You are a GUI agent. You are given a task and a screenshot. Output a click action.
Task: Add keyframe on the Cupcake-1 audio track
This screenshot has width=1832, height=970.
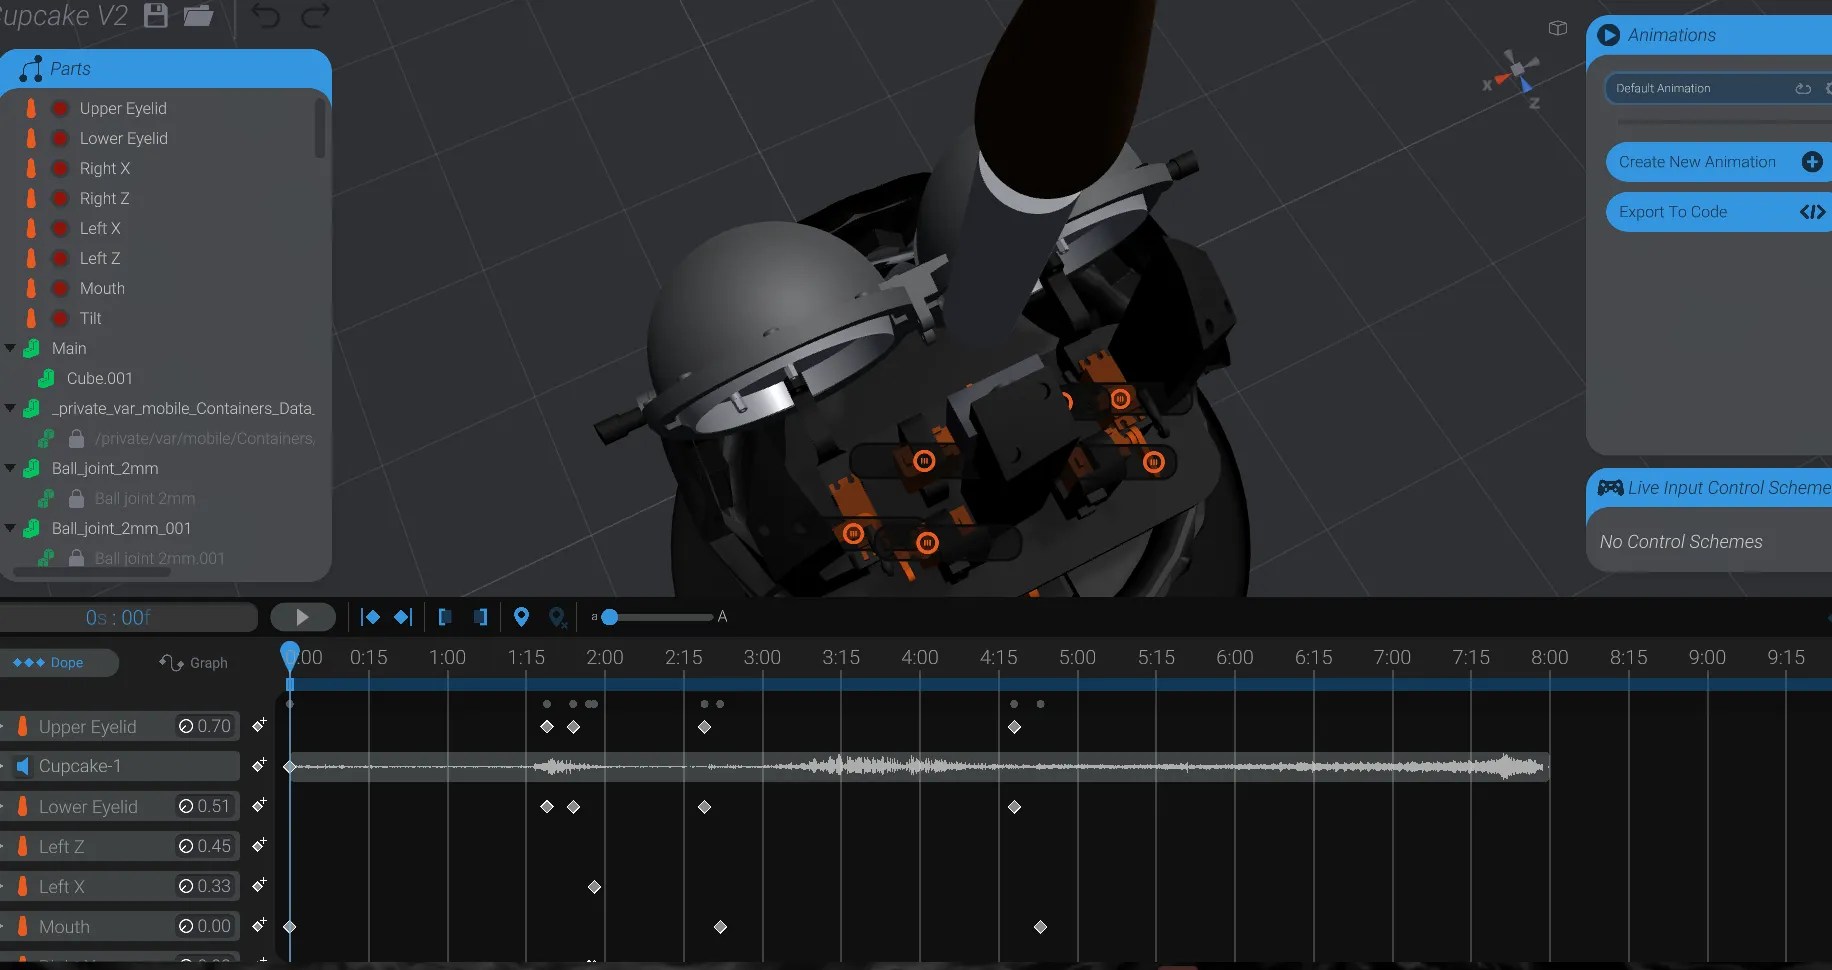(259, 765)
